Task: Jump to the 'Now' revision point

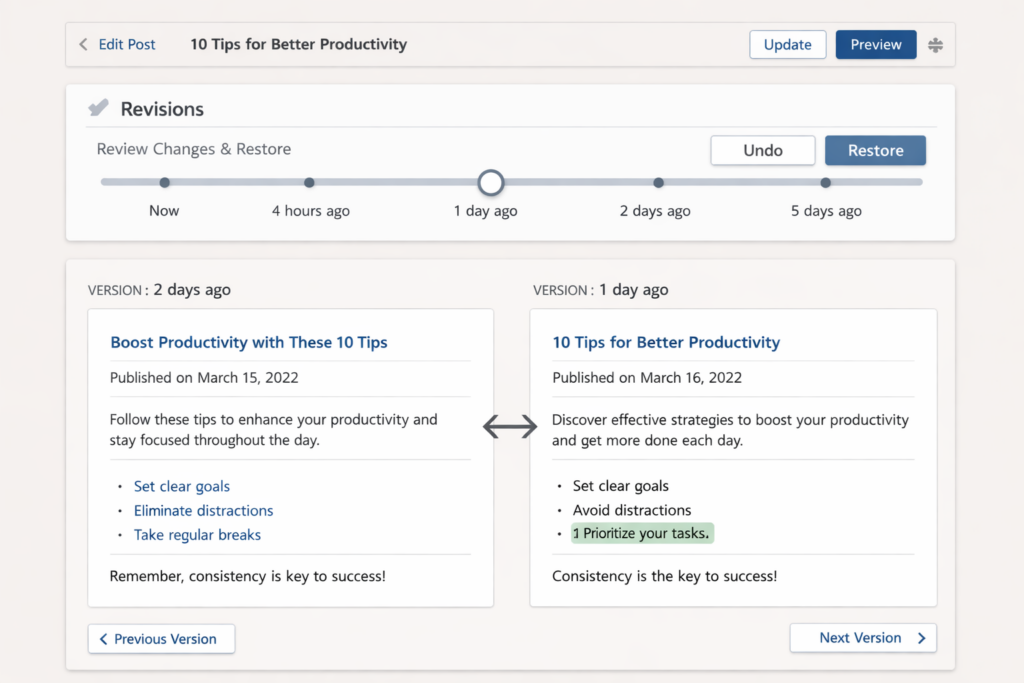Action: point(164,183)
